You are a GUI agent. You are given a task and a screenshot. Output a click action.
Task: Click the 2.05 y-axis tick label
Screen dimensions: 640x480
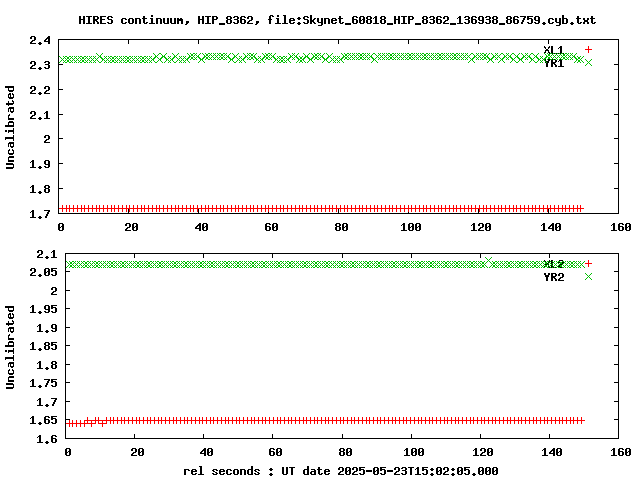click(44, 272)
